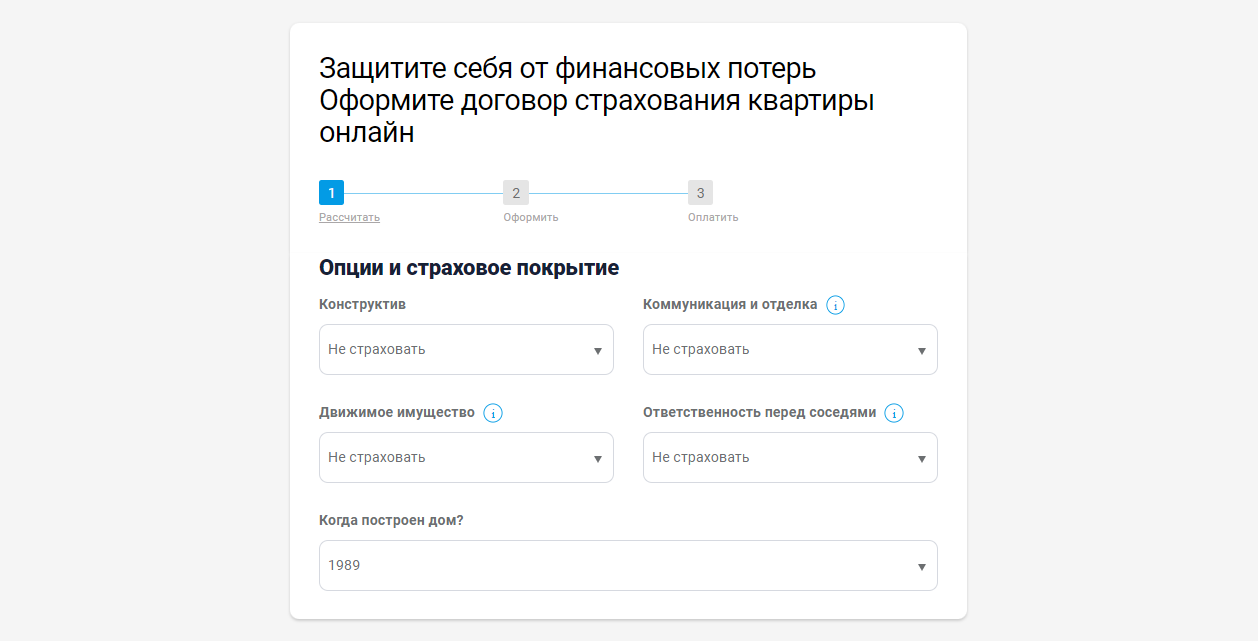Select the step 2 number badge

[x=516, y=193]
